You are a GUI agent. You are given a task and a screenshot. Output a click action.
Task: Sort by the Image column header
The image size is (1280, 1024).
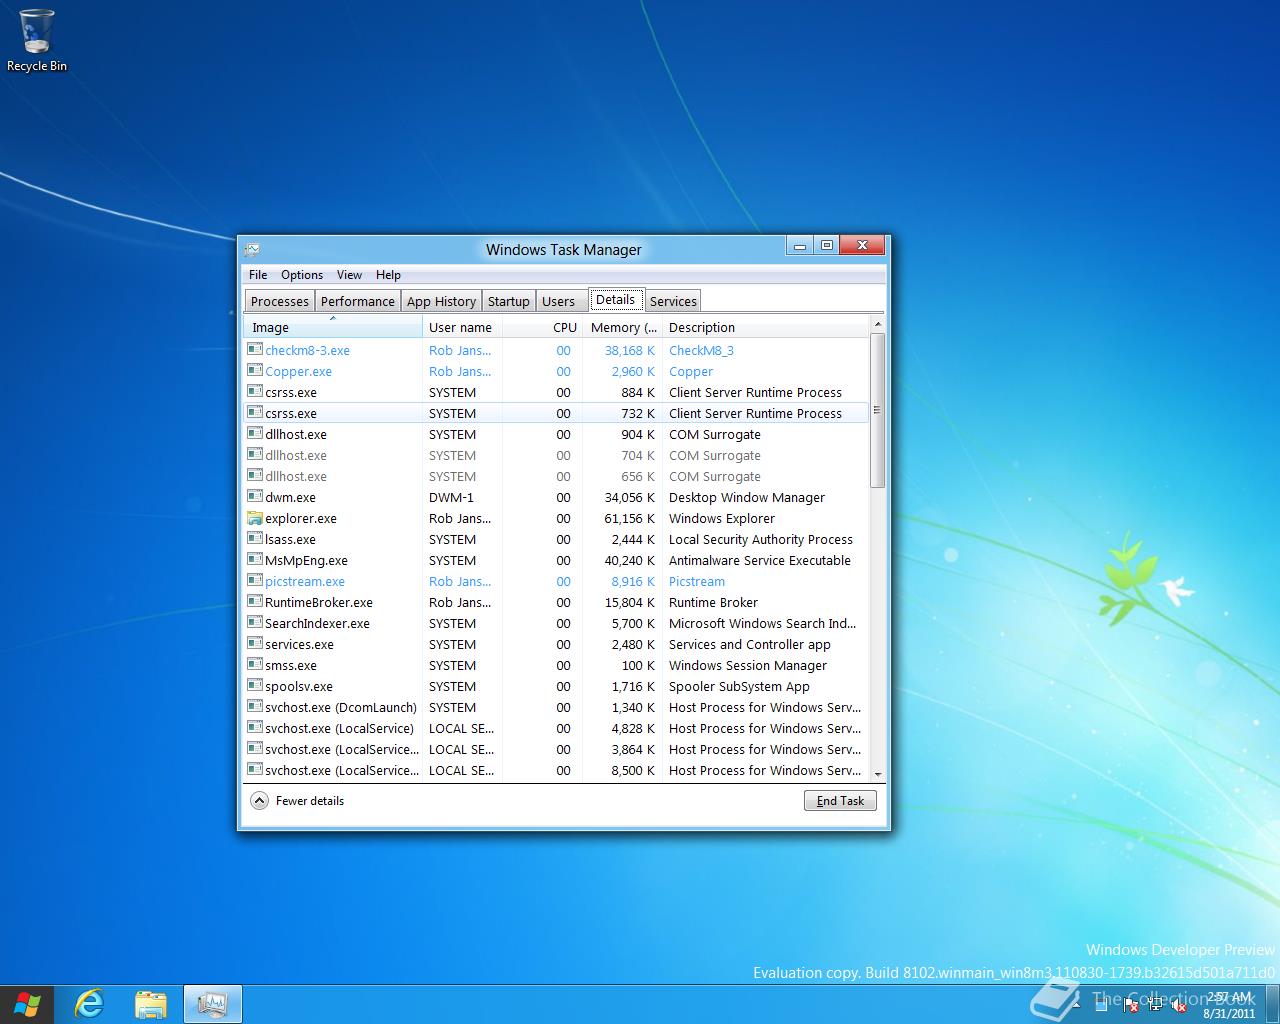(332, 327)
